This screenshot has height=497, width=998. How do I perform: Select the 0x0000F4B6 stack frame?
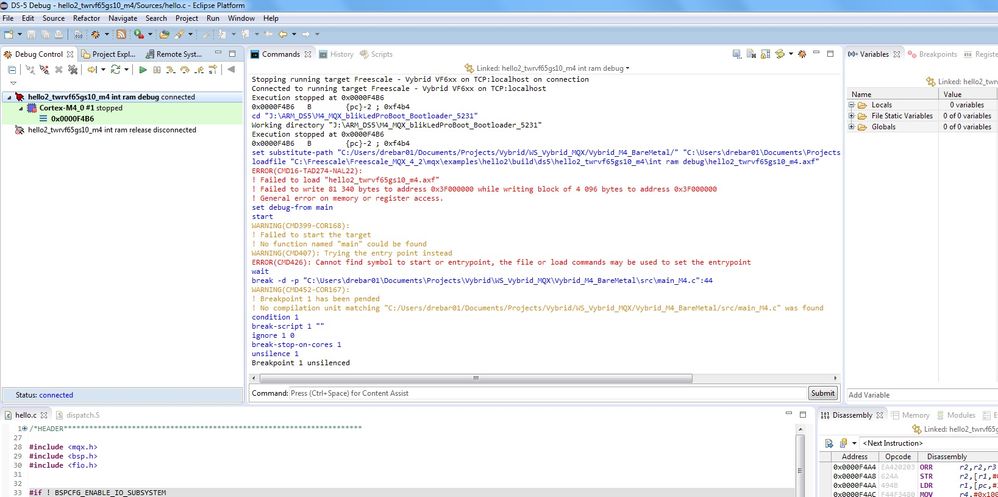coord(67,119)
